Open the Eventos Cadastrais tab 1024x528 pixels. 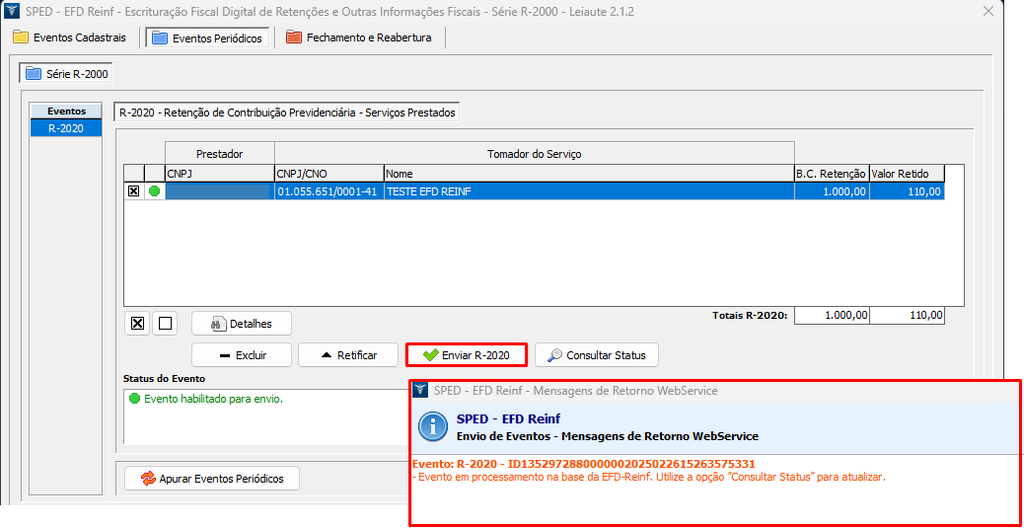[70, 38]
